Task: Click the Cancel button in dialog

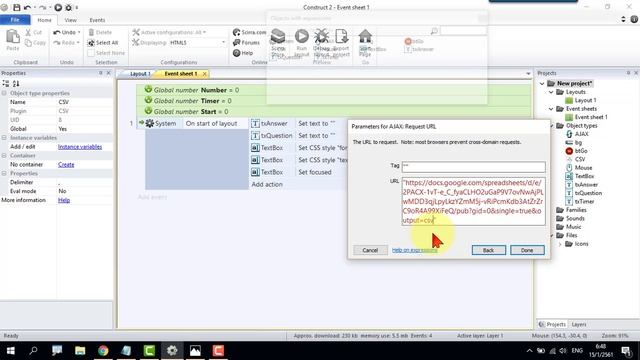Action: [x=370, y=250]
